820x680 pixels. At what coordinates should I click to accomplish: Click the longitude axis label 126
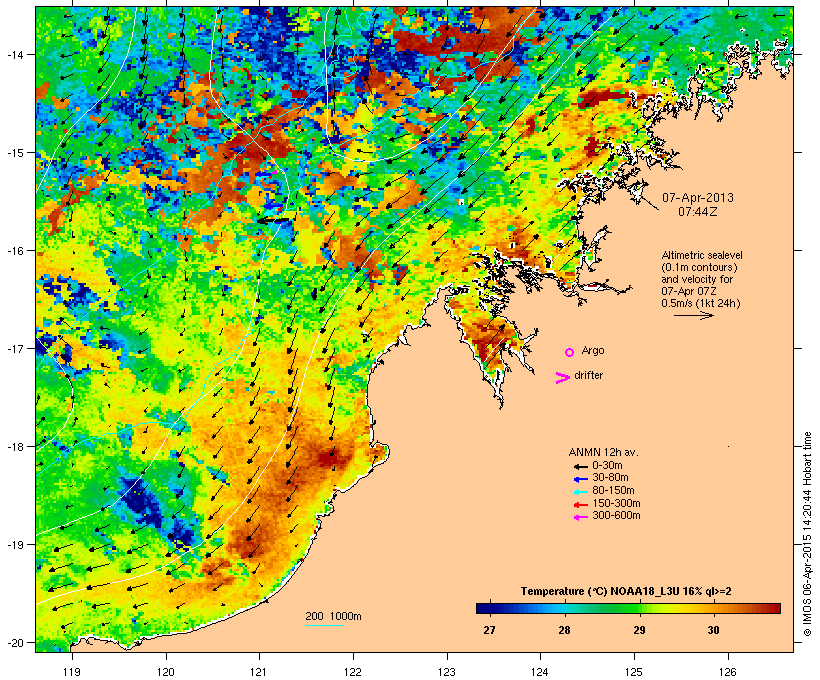pos(728,672)
